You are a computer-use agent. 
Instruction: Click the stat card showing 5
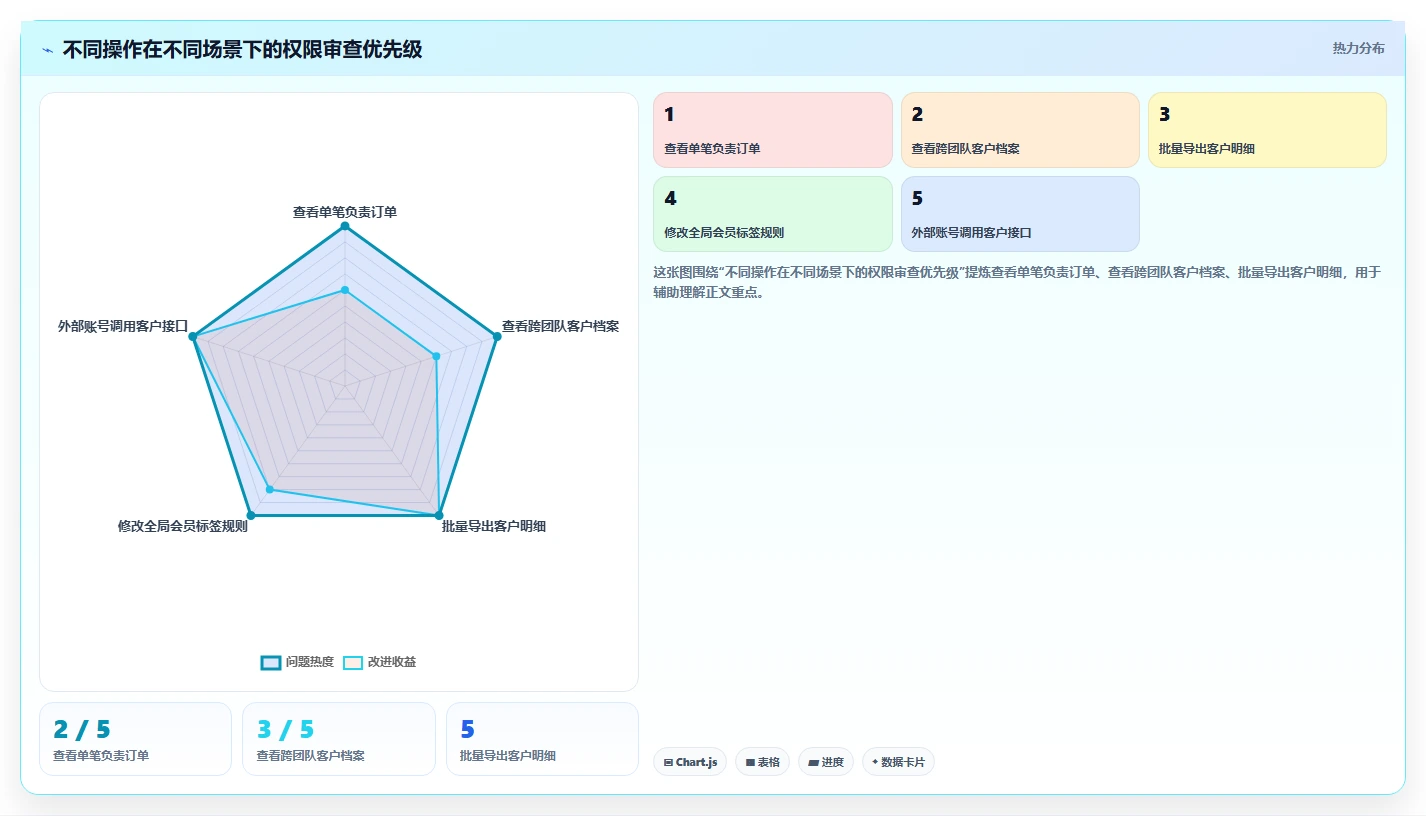coord(542,739)
